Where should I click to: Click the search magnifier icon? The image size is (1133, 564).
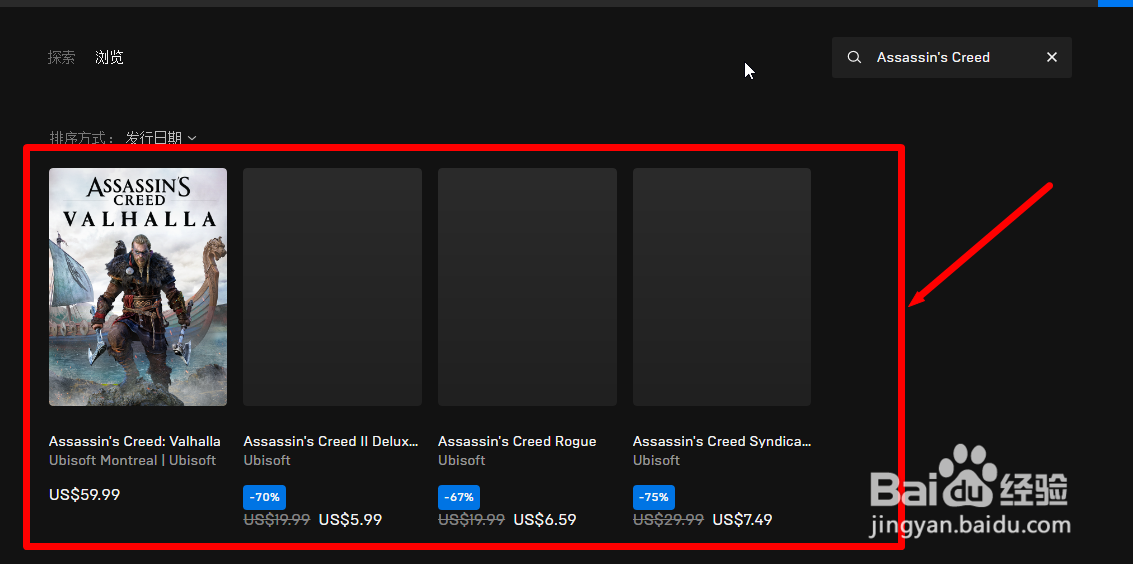coord(854,57)
